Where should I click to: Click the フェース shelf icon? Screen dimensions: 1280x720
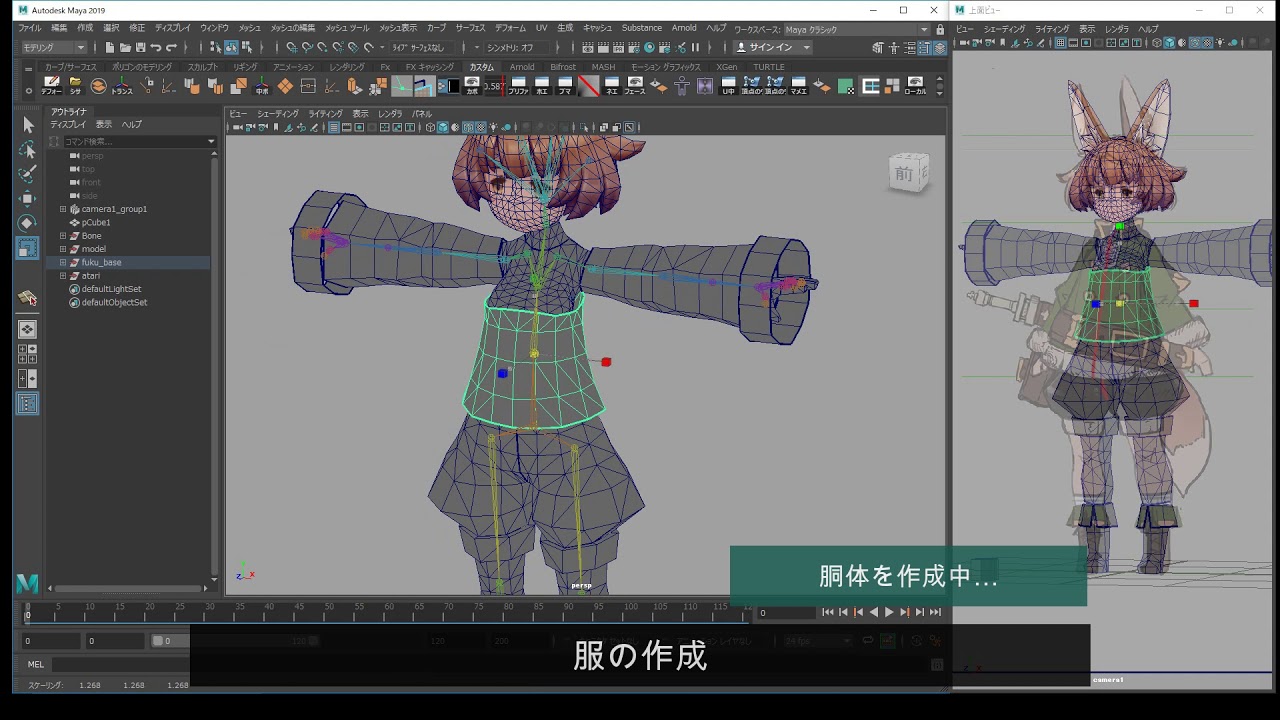tap(635, 86)
